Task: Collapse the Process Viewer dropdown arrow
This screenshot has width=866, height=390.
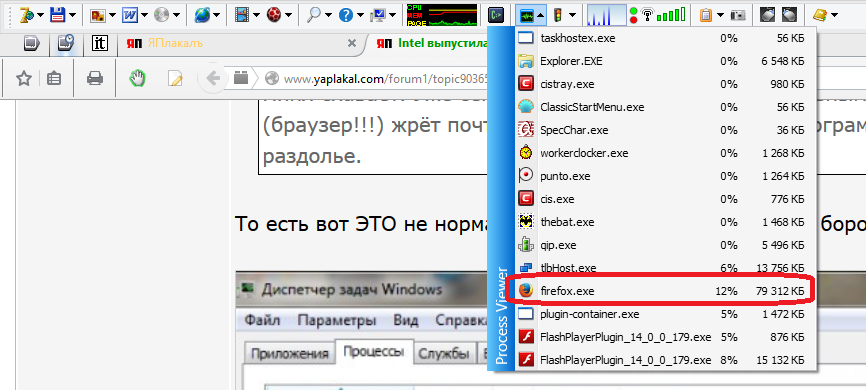Action: coord(541,15)
